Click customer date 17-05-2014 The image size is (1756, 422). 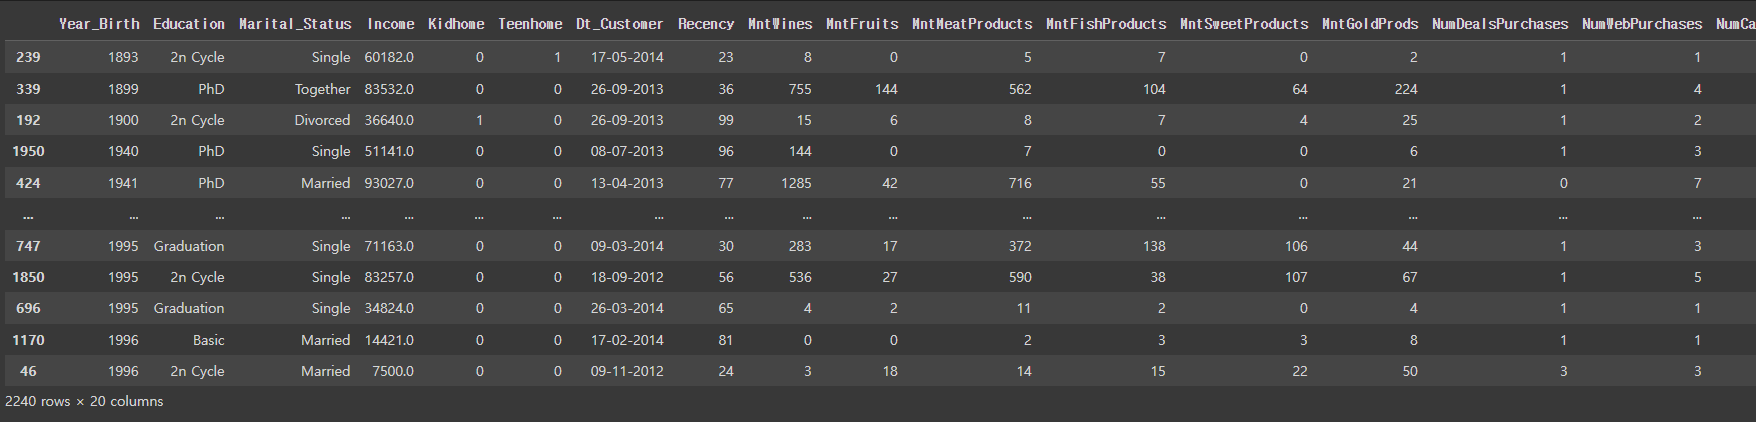click(x=627, y=57)
